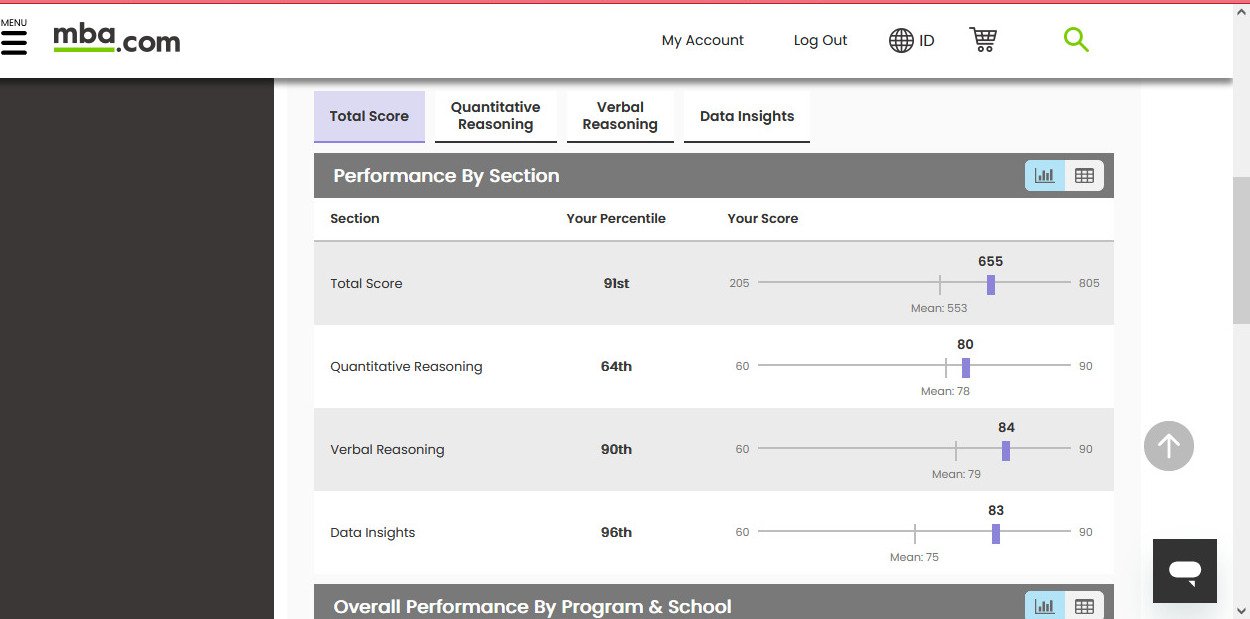1250x619 pixels.
Task: Open the shopping cart icon
Action: coord(983,40)
